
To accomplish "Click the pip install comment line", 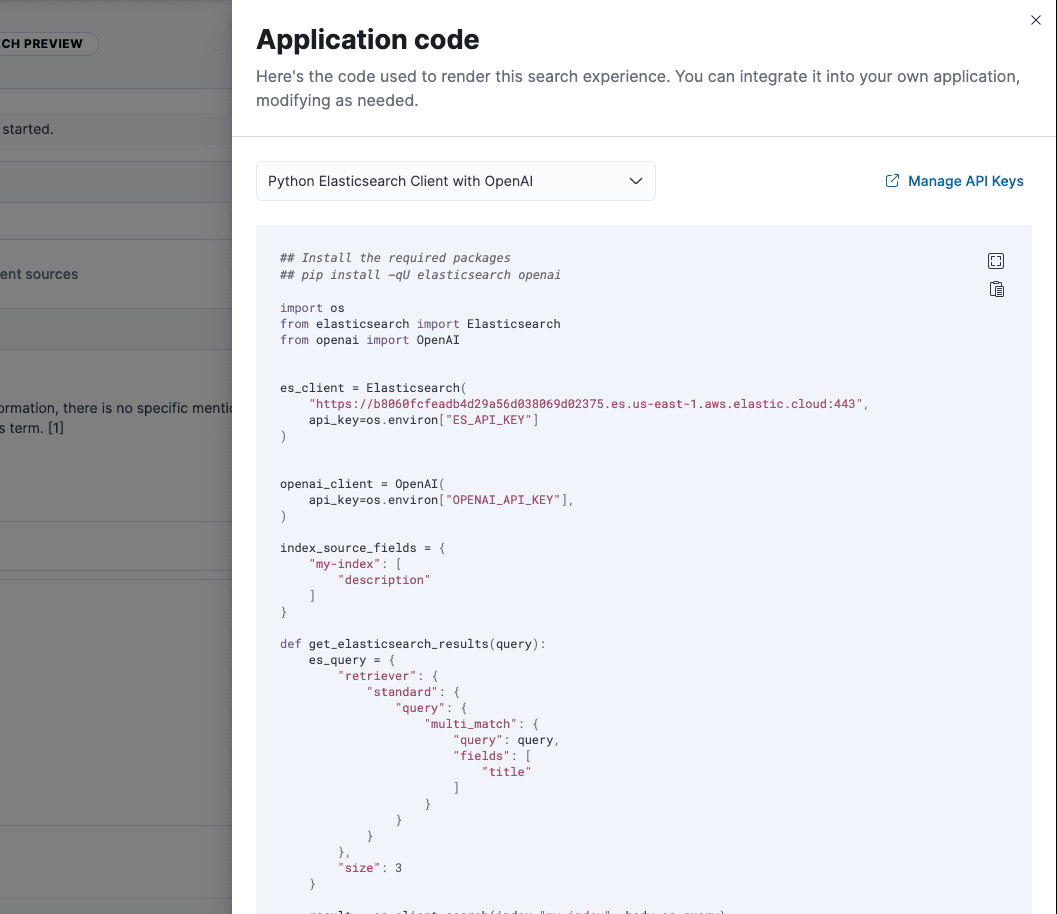I will [420, 274].
